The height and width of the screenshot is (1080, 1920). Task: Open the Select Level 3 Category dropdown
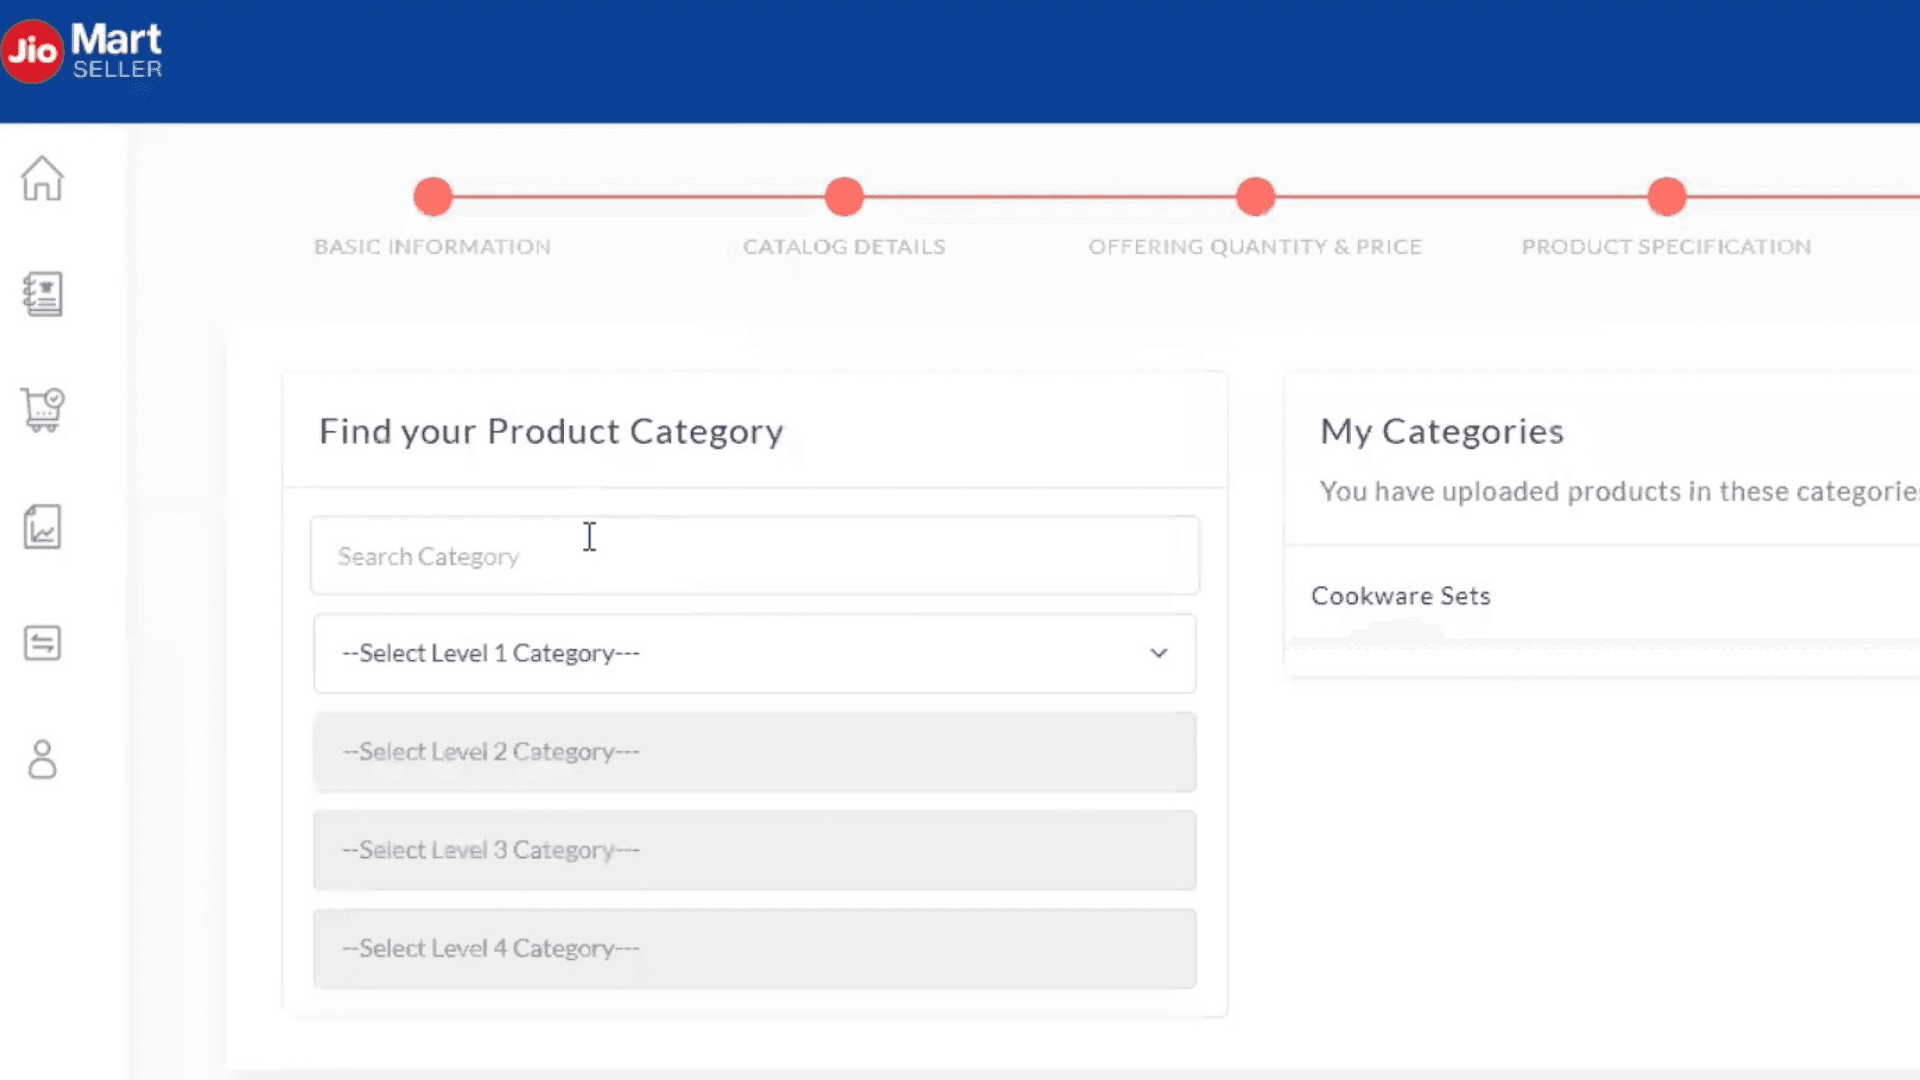754,850
